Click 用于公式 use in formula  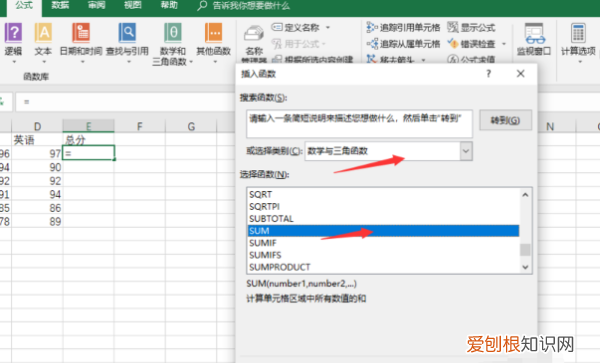(x=299, y=44)
